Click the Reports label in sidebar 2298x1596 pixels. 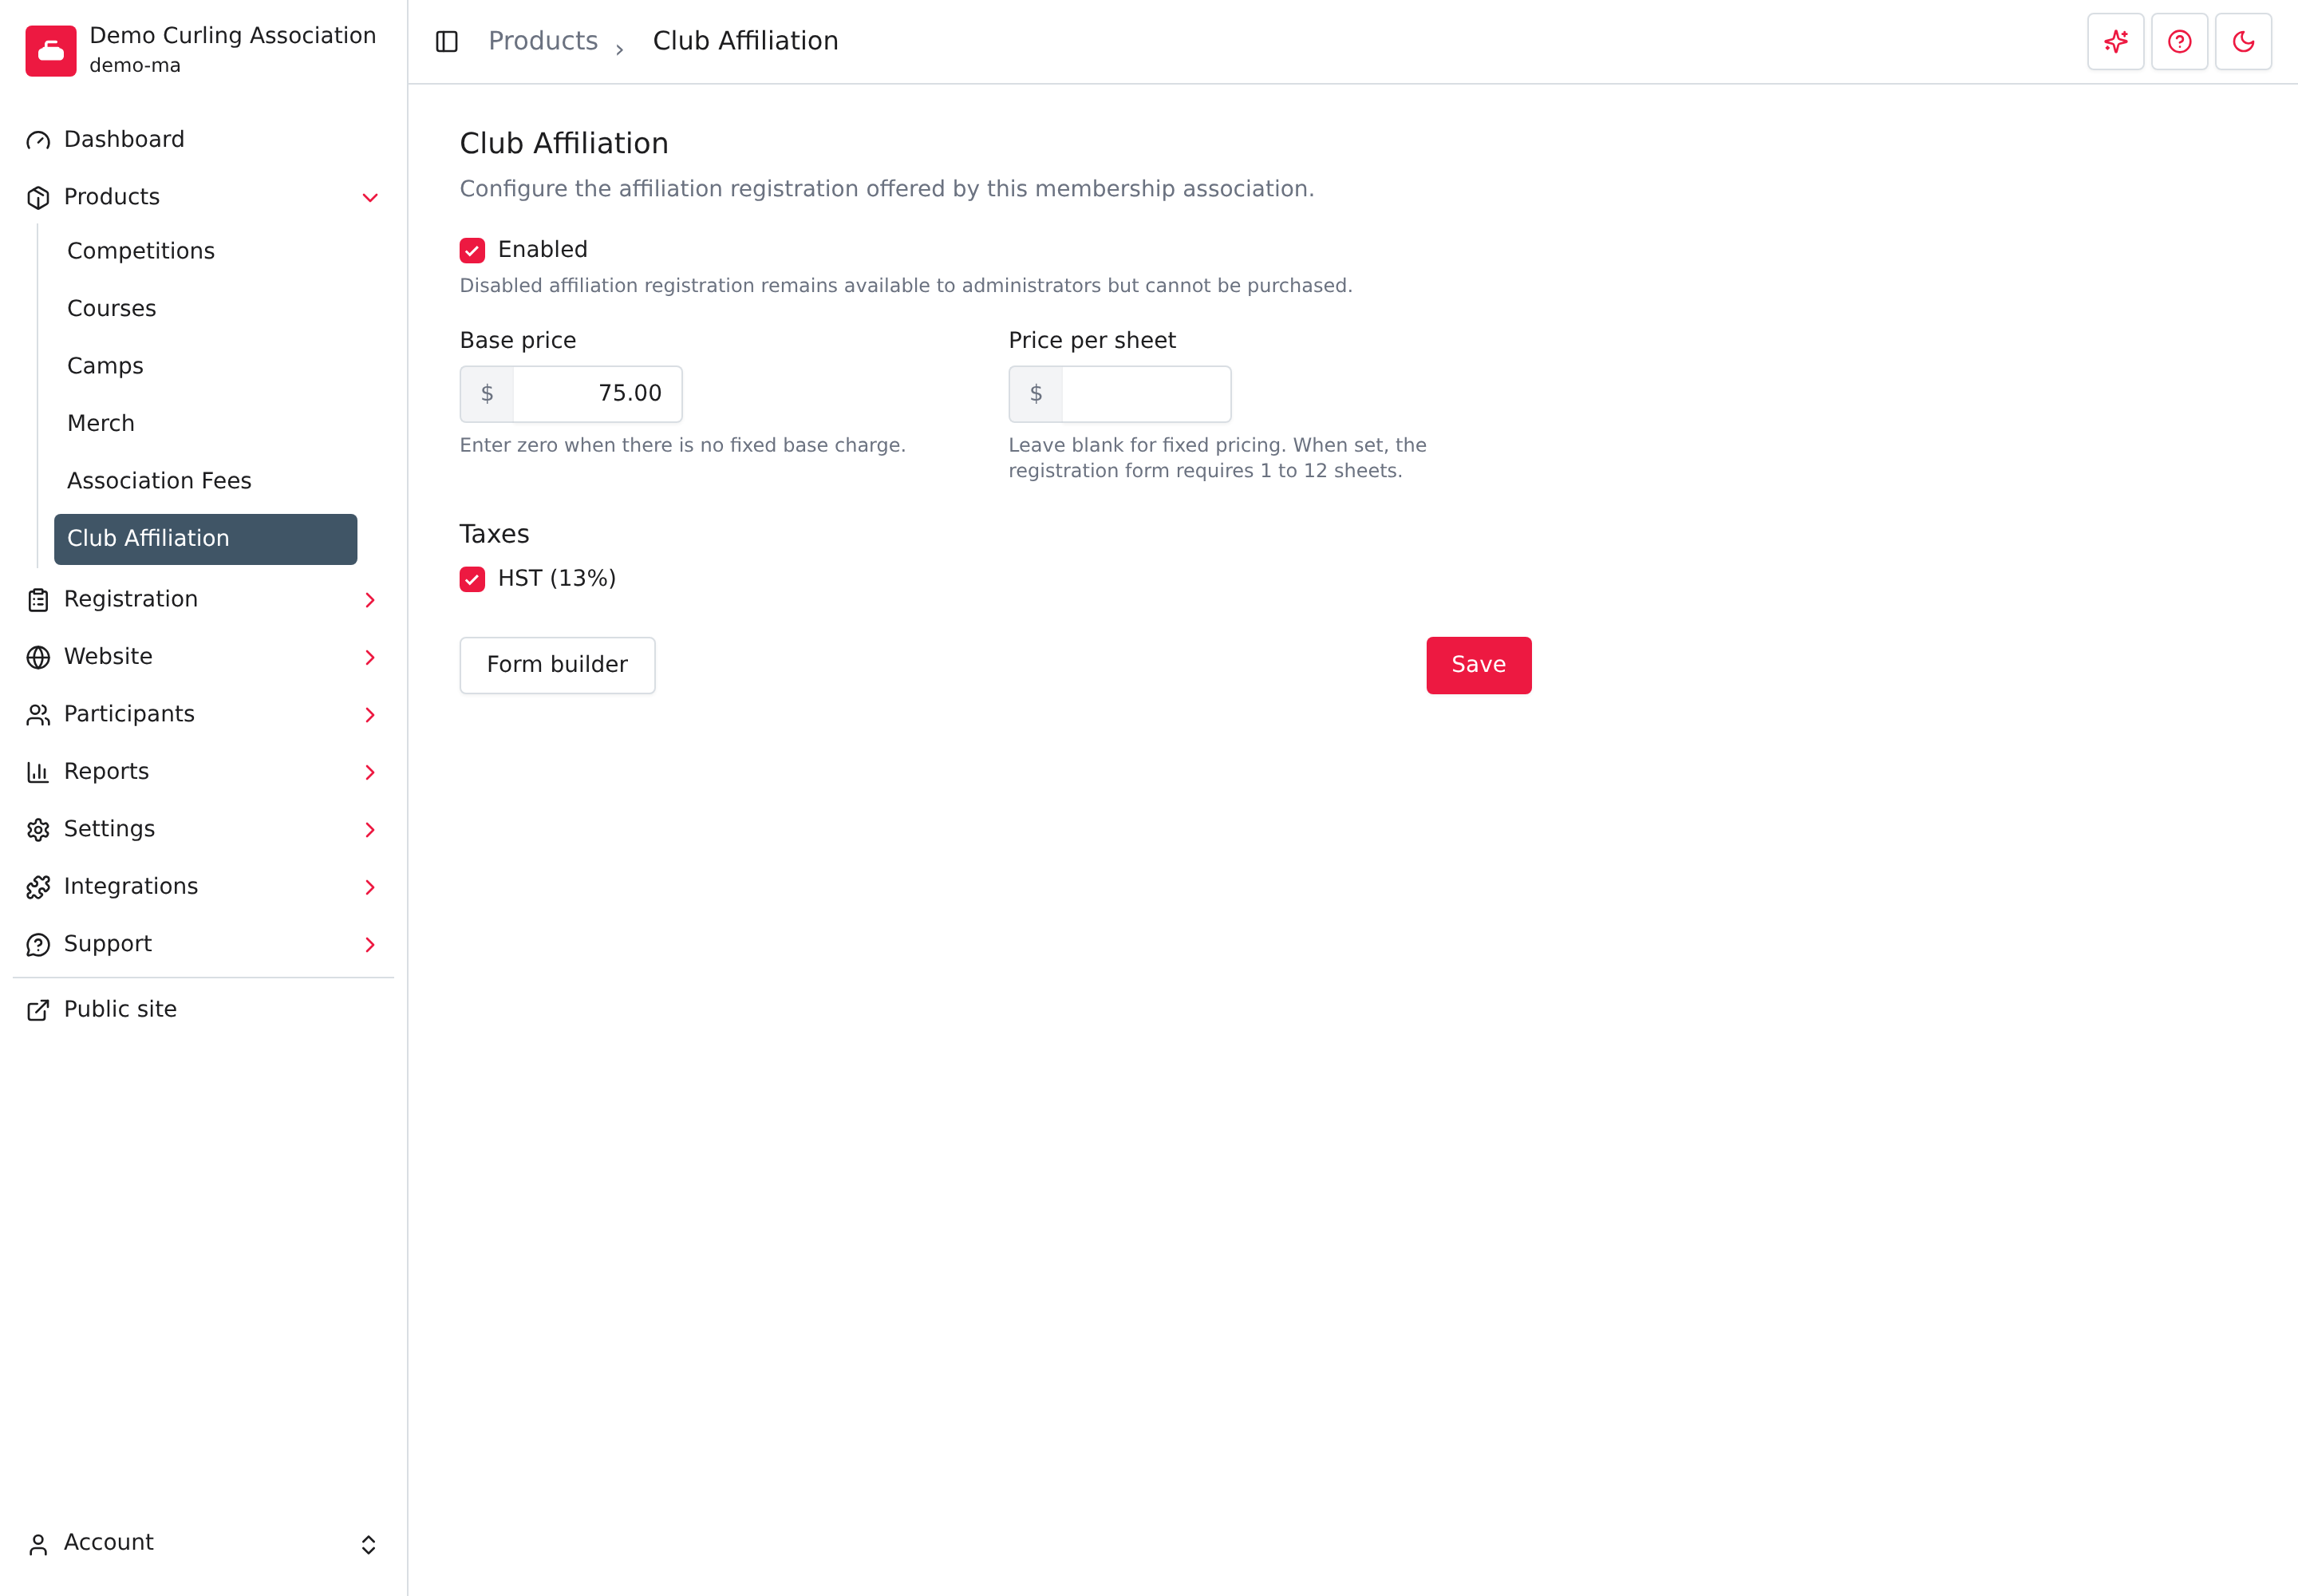(x=106, y=772)
